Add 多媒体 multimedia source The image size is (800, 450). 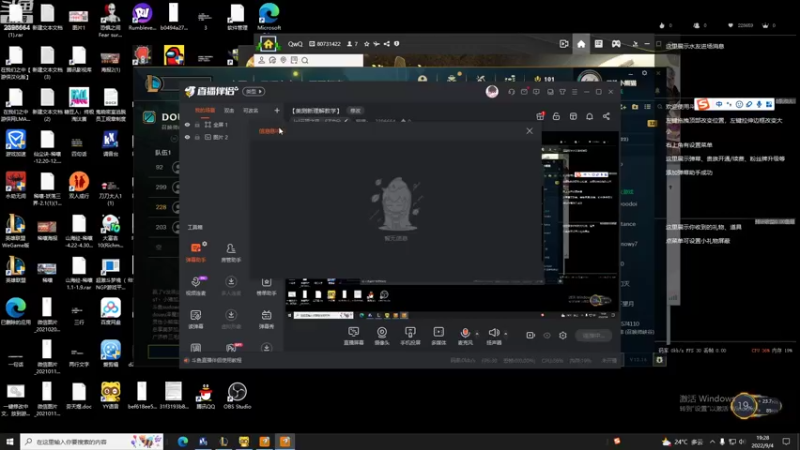[x=439, y=336]
